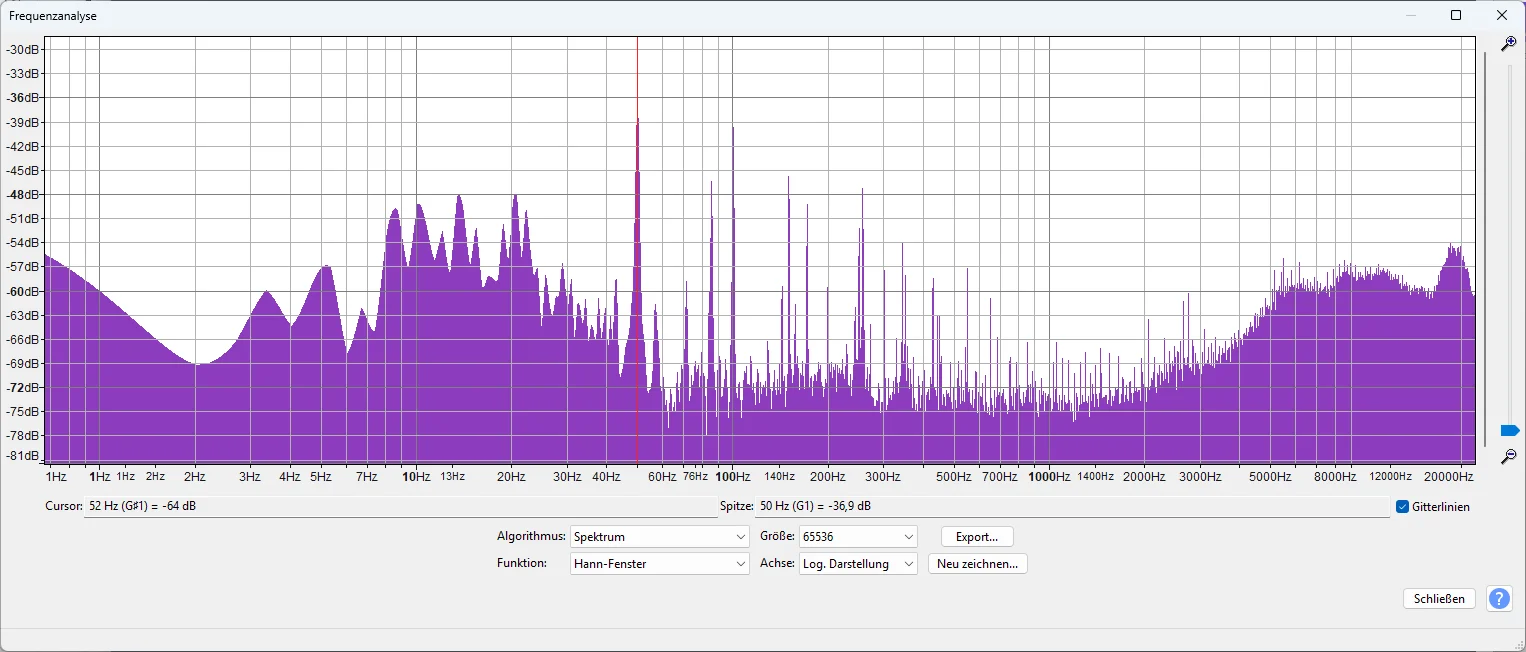Image resolution: width=1526 pixels, height=652 pixels.
Task: Click the blue vertical zoom slider handle
Action: pos(1510,430)
